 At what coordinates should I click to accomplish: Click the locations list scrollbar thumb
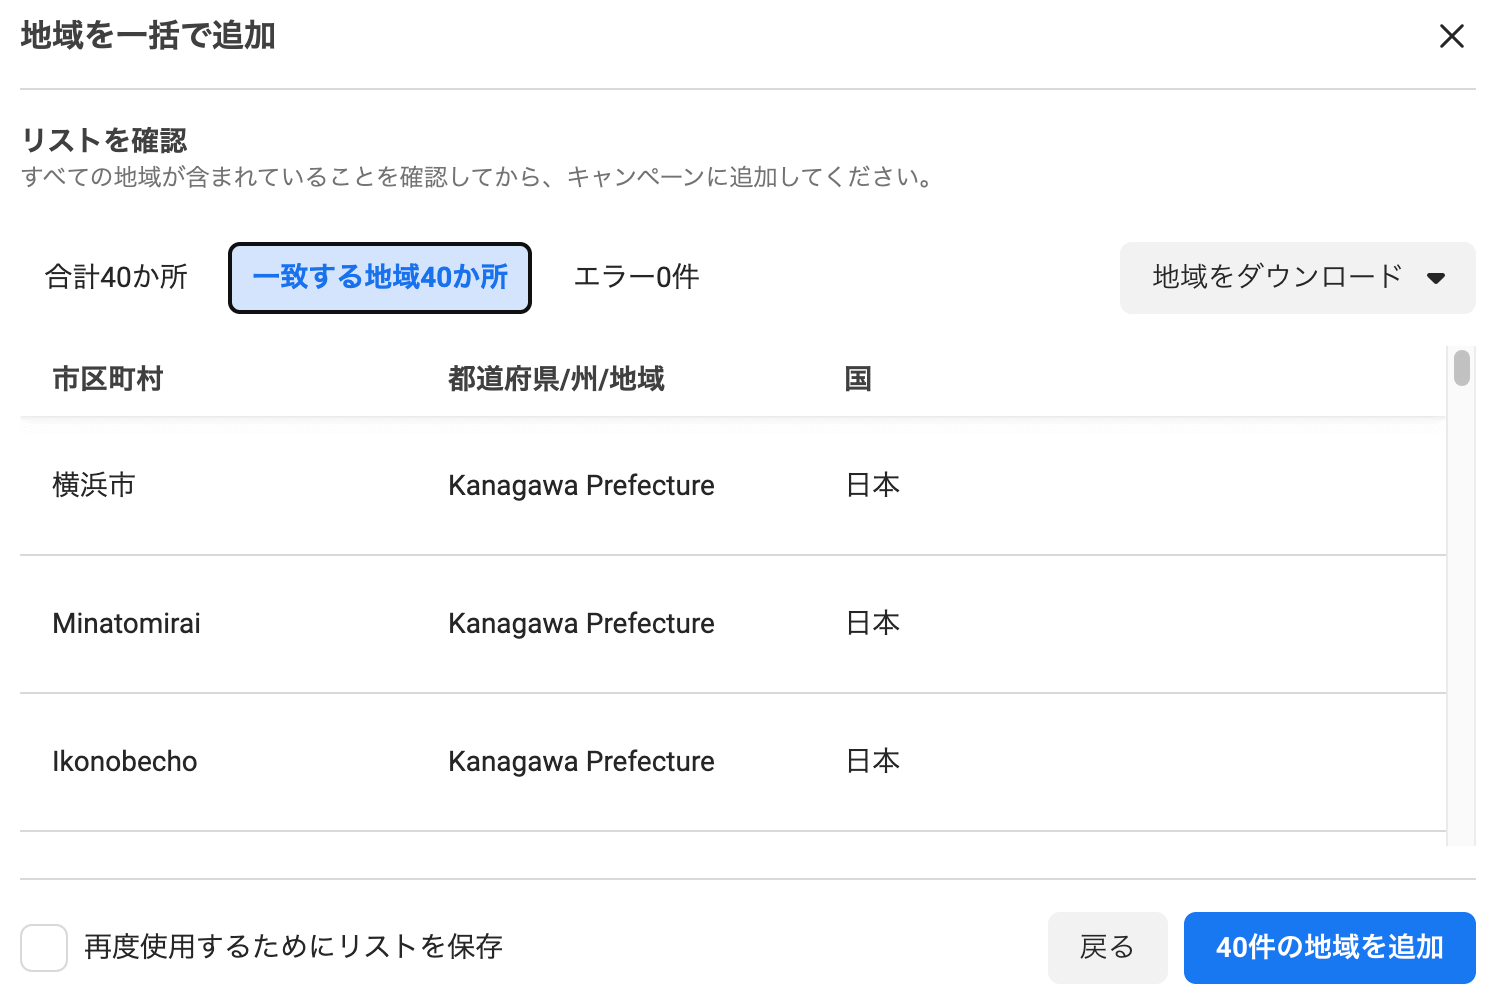(1462, 367)
